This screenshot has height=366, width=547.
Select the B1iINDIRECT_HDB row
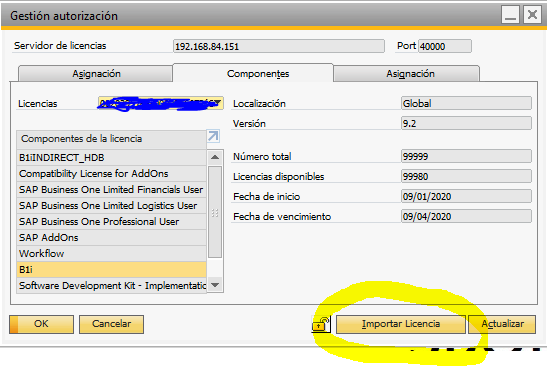tap(112, 158)
